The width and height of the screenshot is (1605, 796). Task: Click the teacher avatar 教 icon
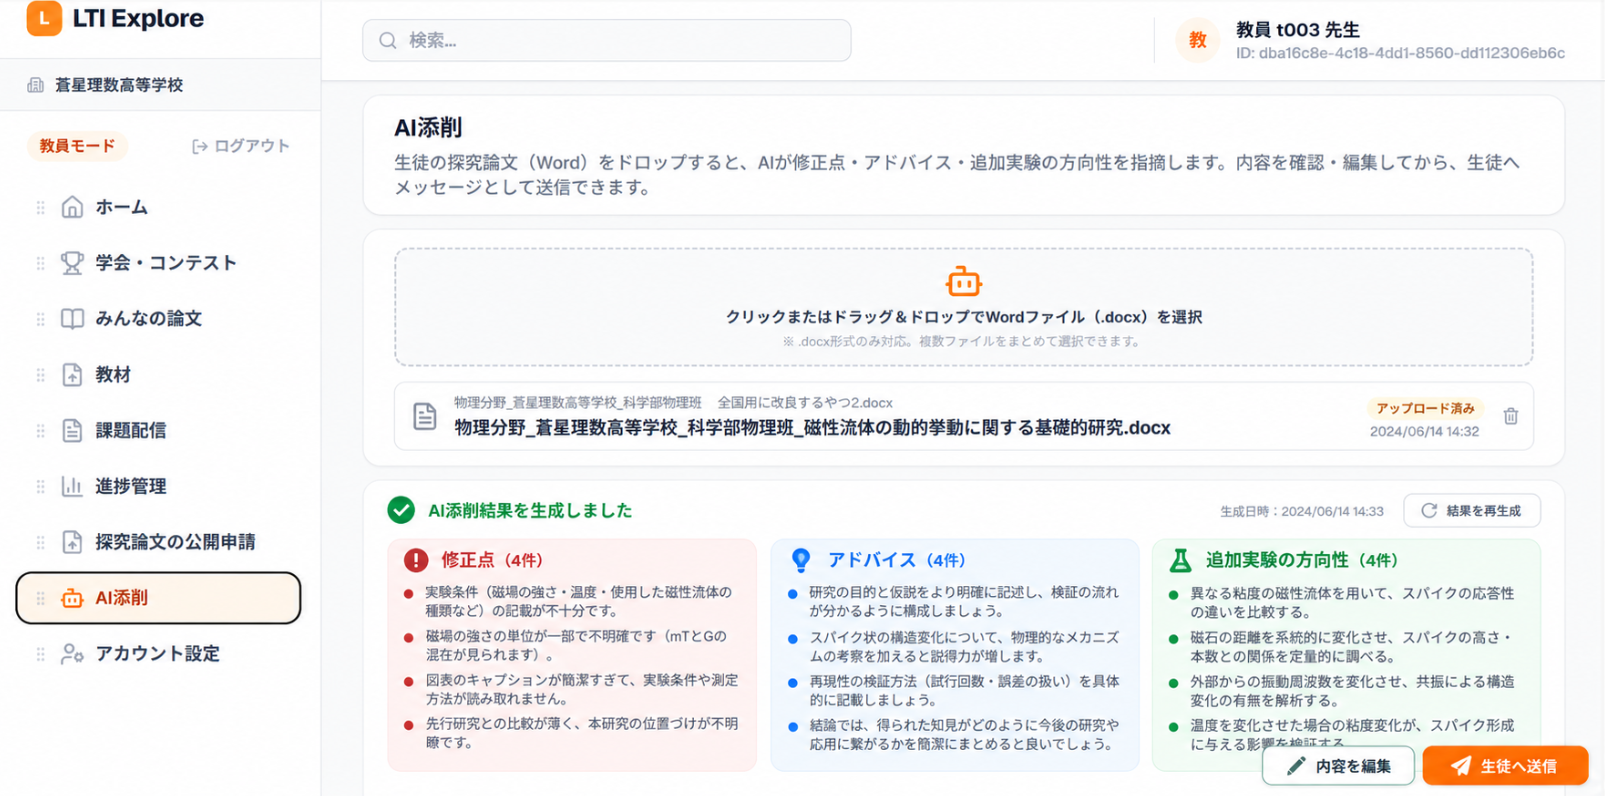coord(1197,41)
